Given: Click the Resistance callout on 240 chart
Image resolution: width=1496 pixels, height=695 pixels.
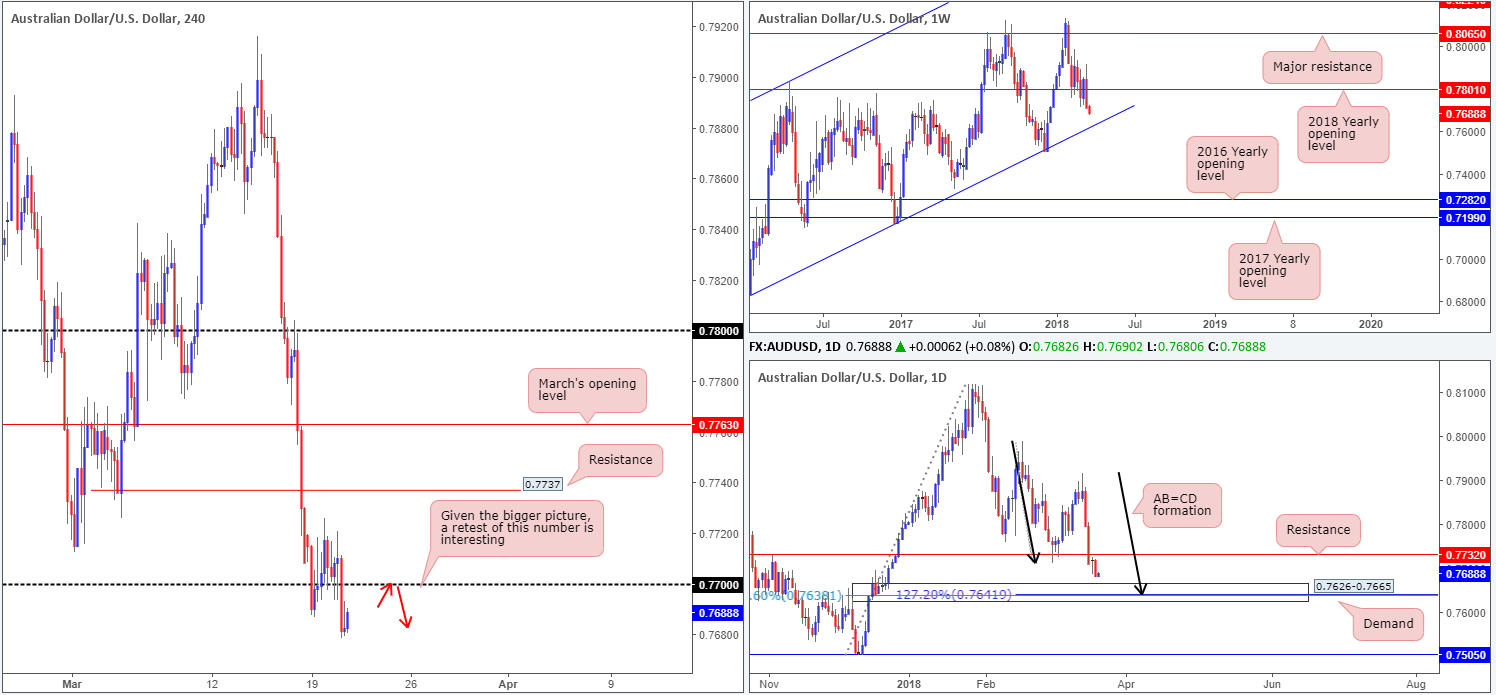Looking at the screenshot, I should [x=620, y=460].
